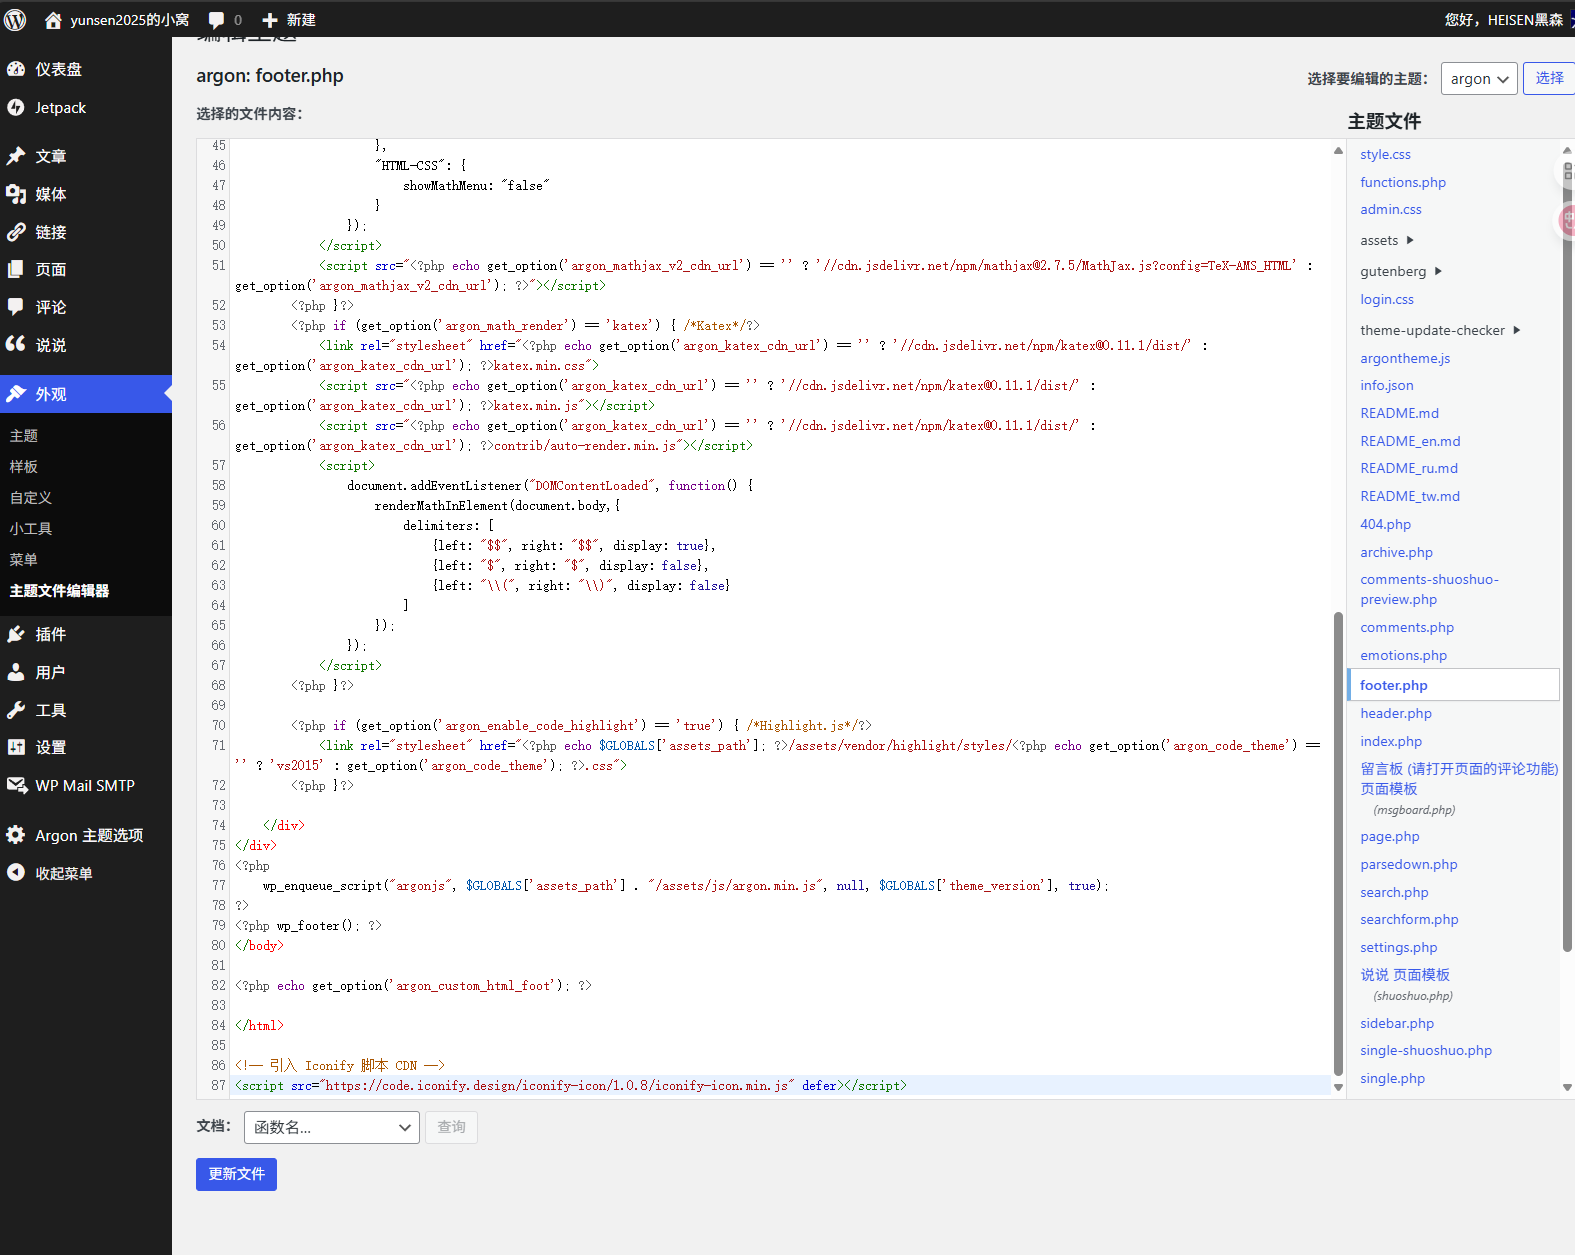The height and width of the screenshot is (1255, 1575).
Task: Open style.css file
Action: pos(1385,154)
